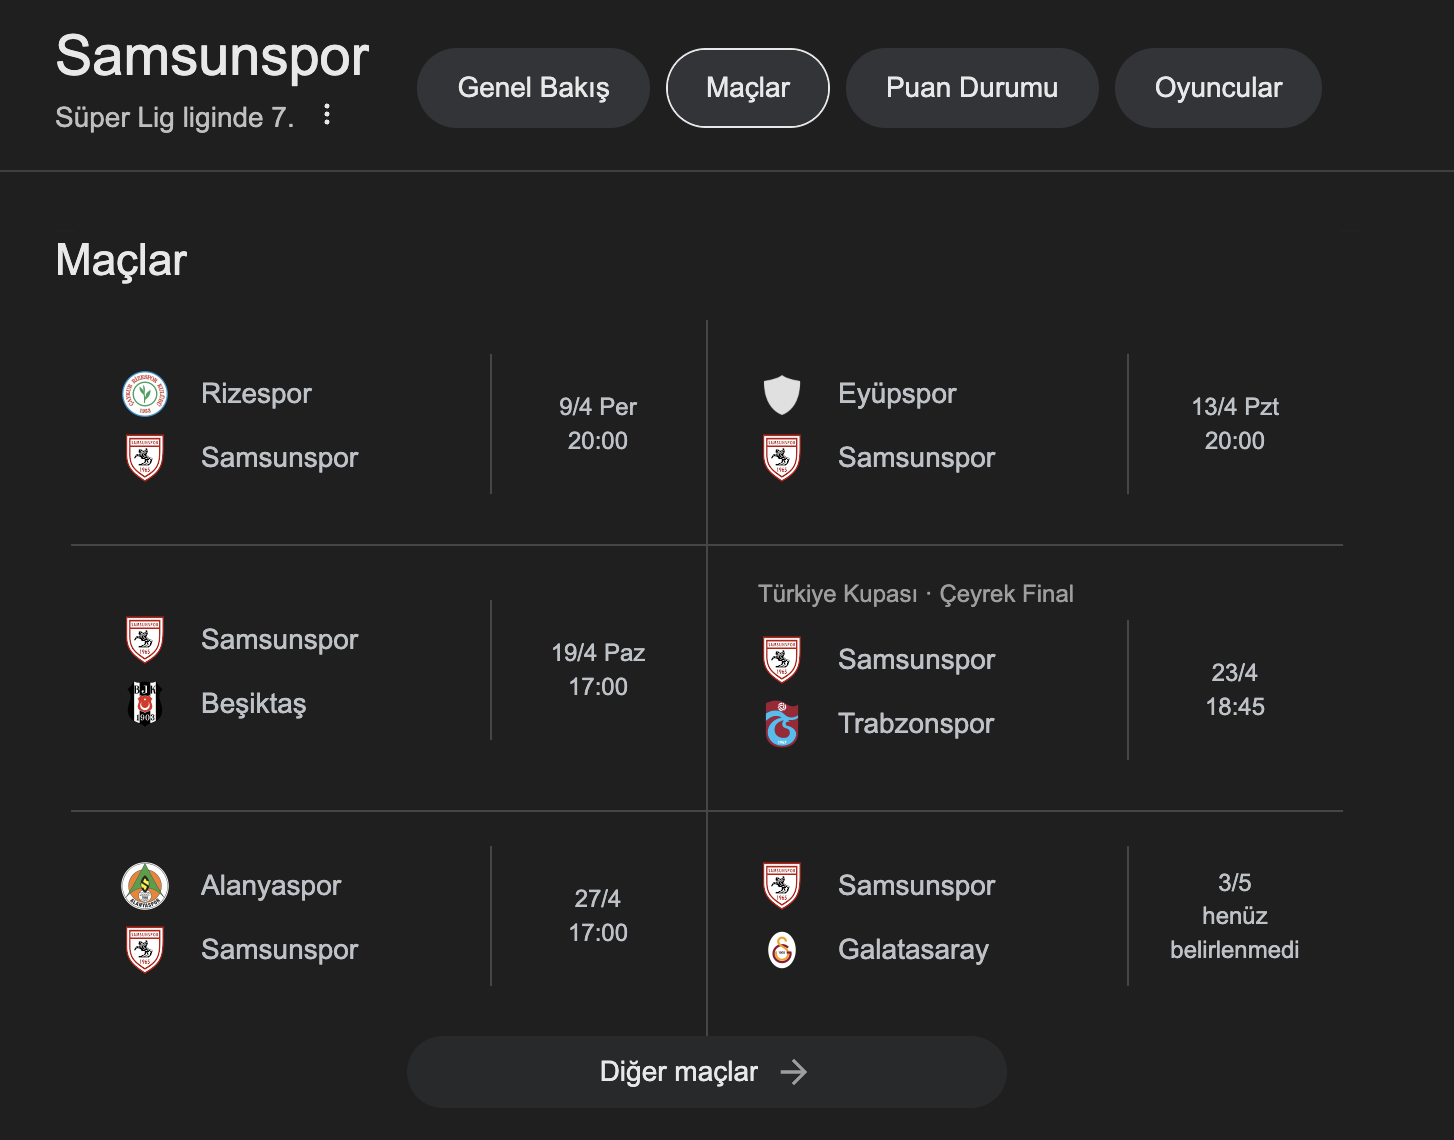Click the Eyüpspor shield icon

(782, 393)
